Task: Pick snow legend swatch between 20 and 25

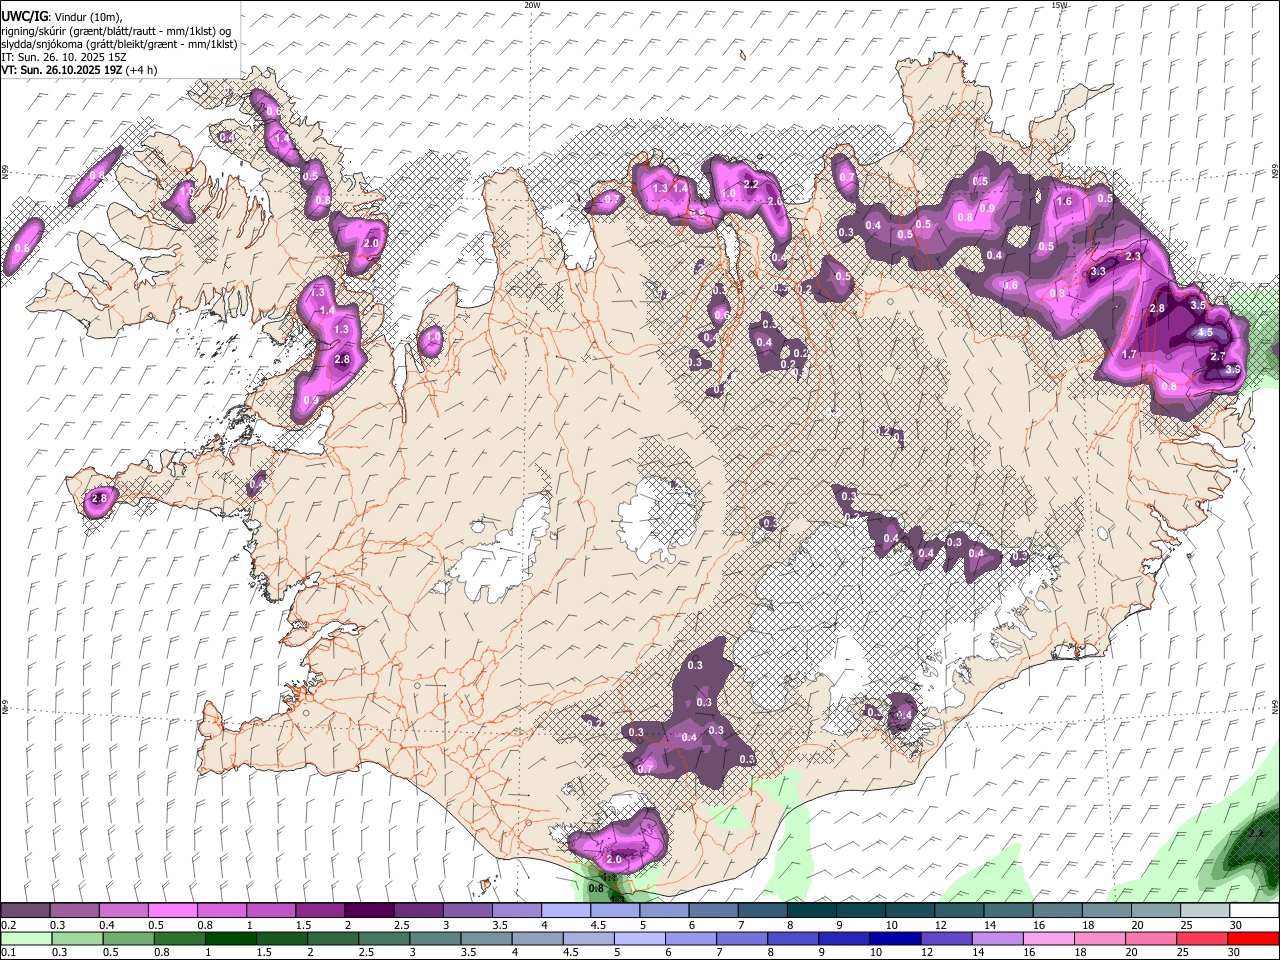Action: pos(1156,911)
